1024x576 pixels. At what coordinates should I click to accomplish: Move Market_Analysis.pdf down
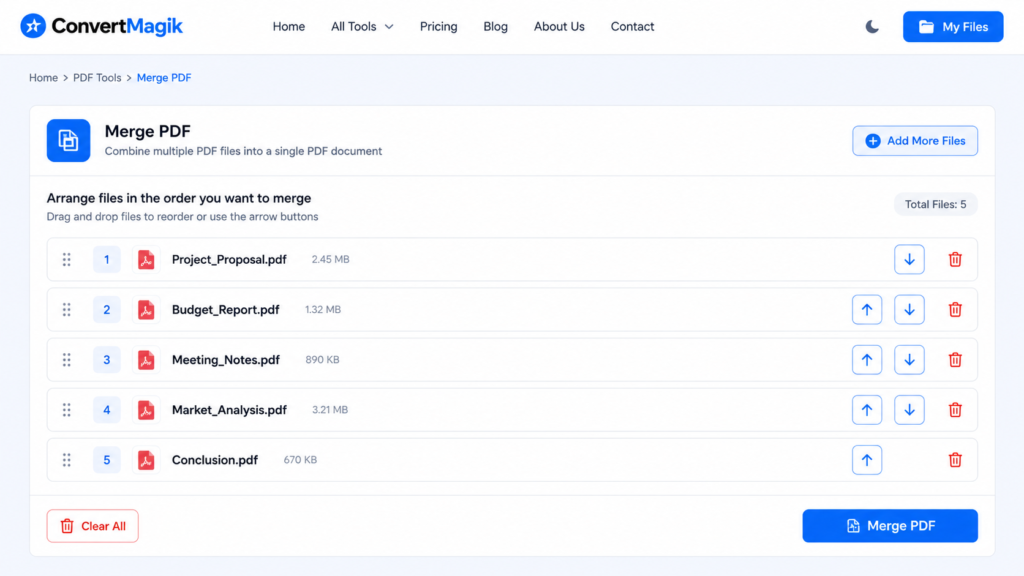click(x=909, y=410)
